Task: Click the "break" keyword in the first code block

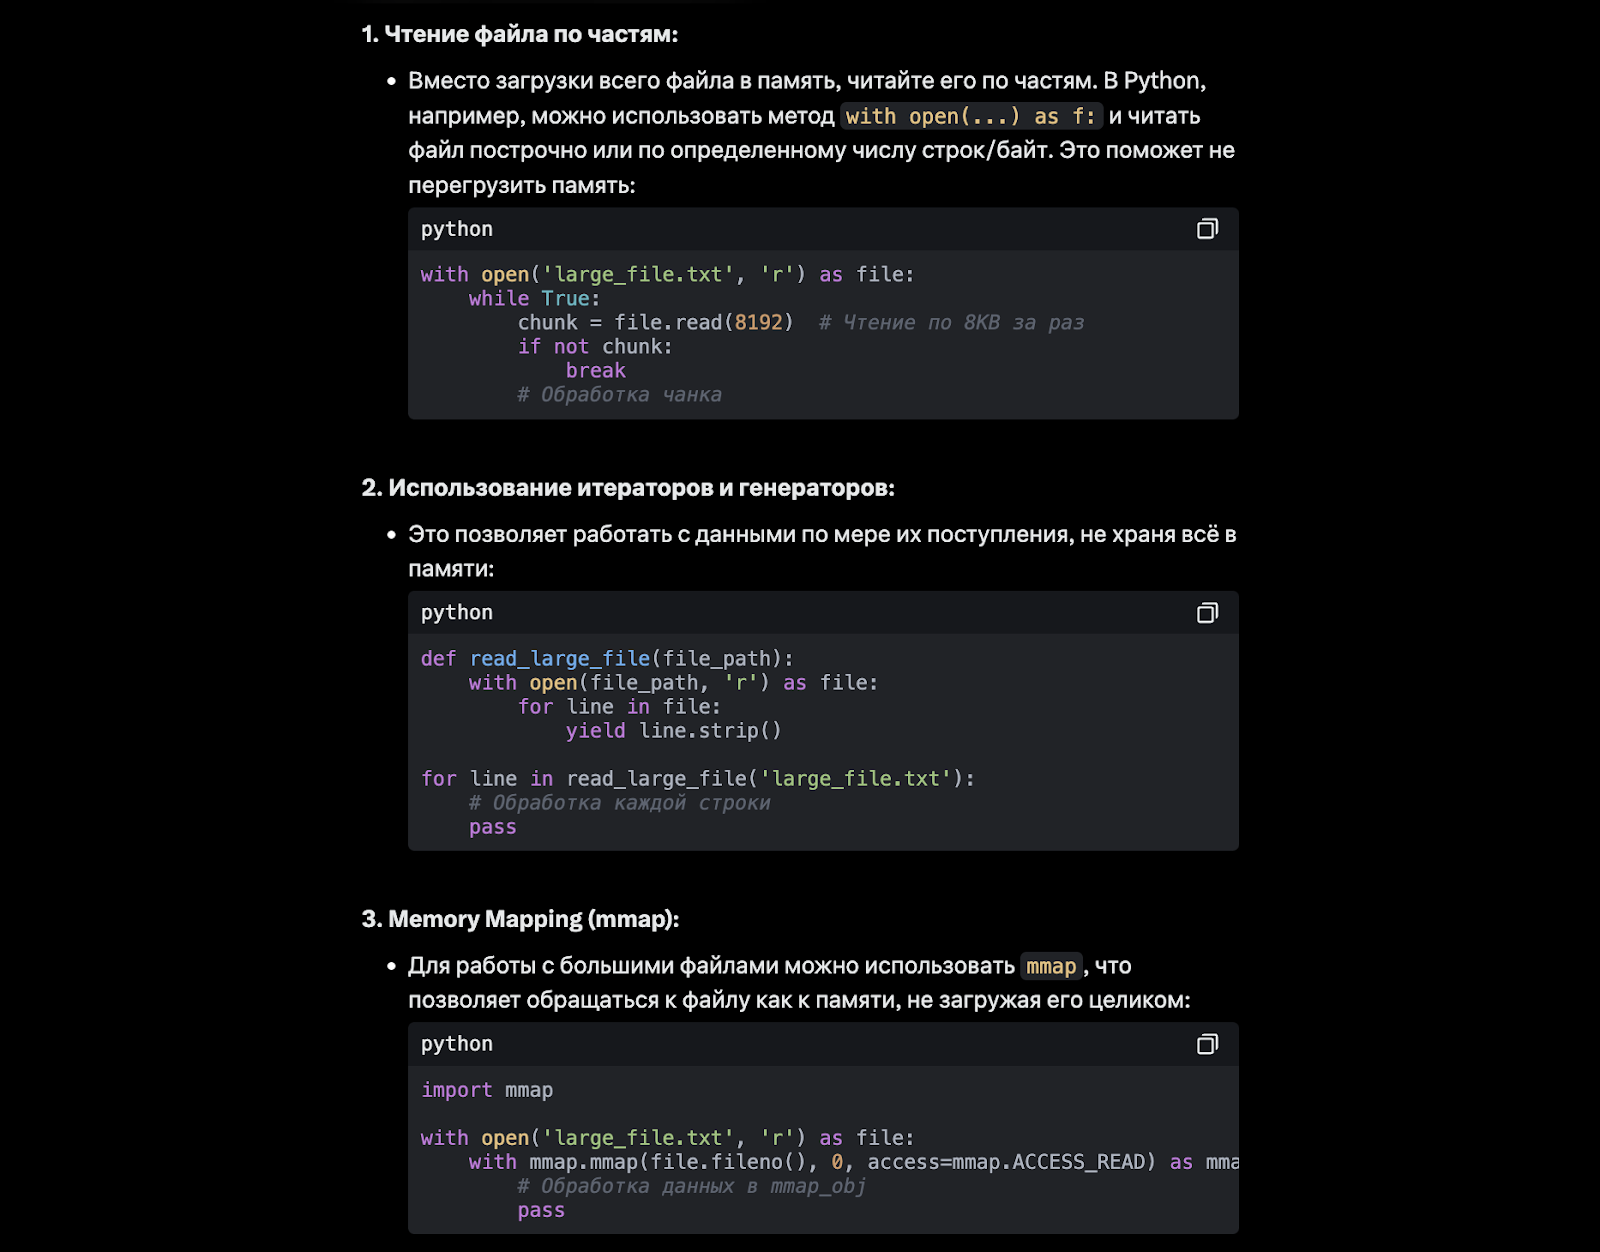Action: (596, 371)
